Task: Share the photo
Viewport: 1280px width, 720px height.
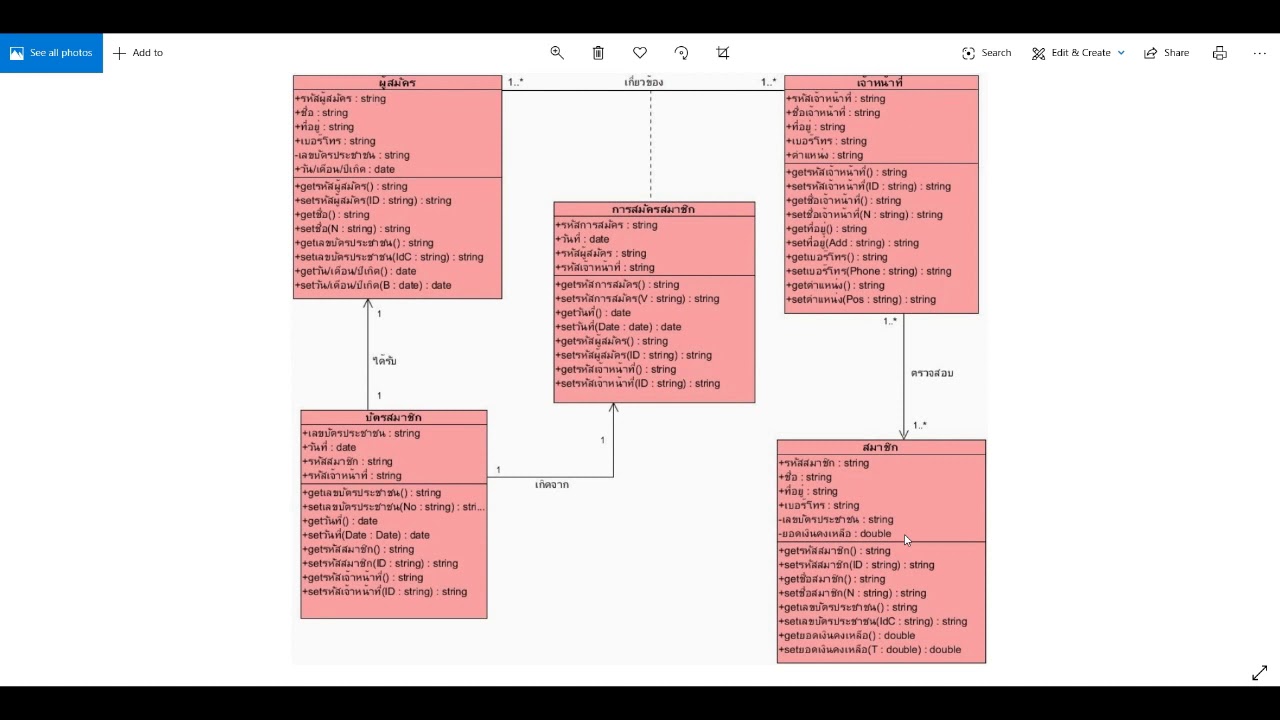Action: (x=1167, y=53)
